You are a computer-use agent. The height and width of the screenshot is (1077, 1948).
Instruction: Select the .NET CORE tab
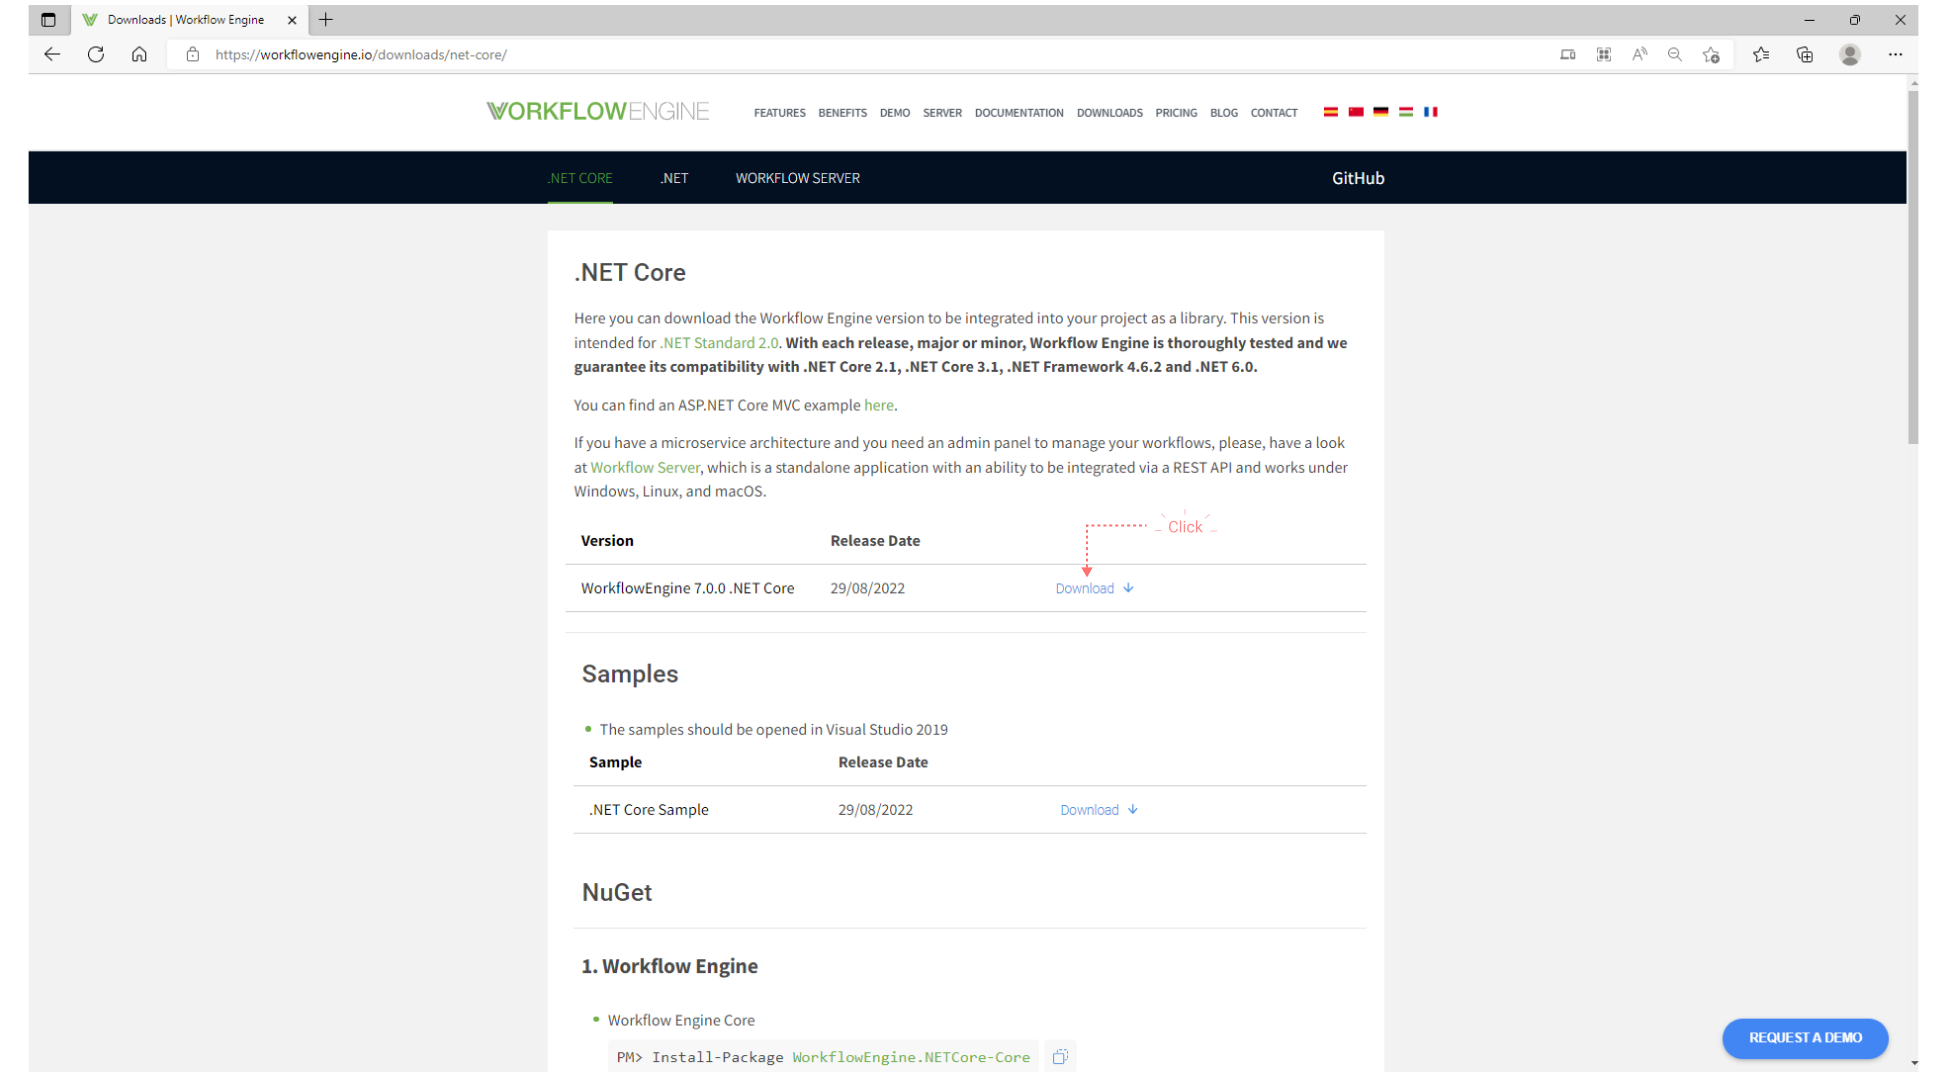(x=580, y=178)
